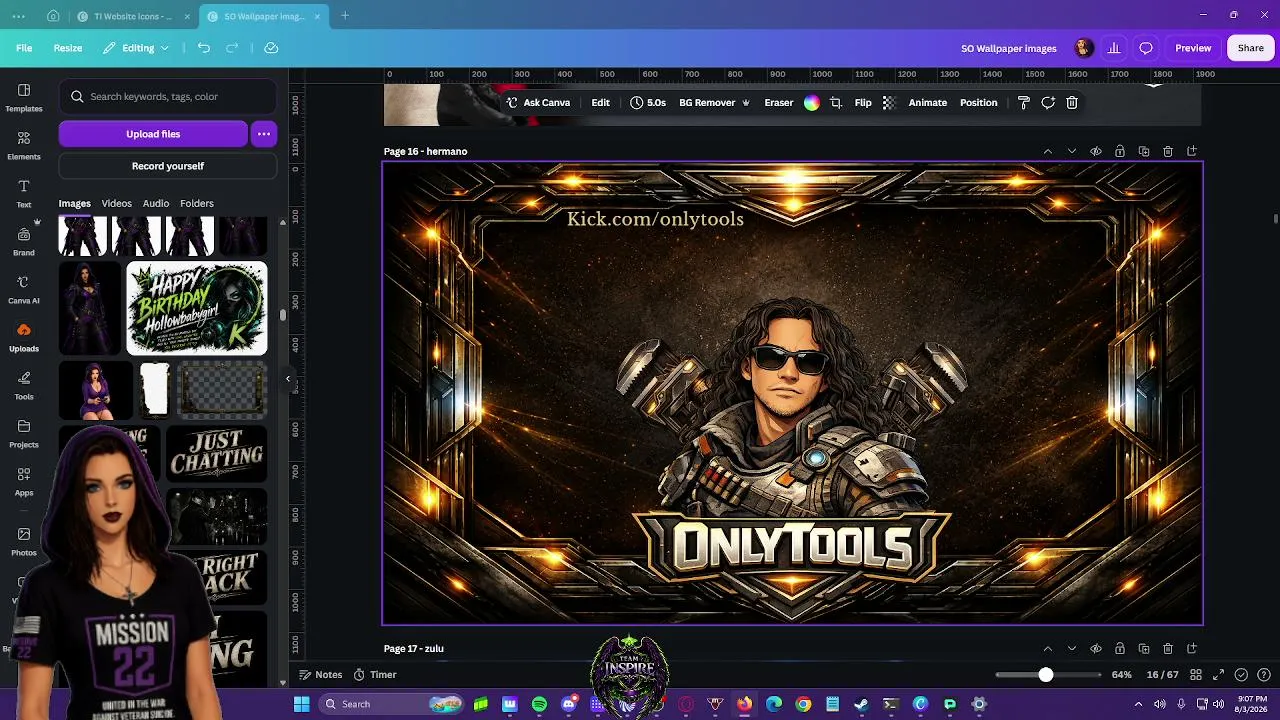Screen dimensions: 1280x720
Task: Move page 16 hermano up
Action: [x=1048, y=151]
